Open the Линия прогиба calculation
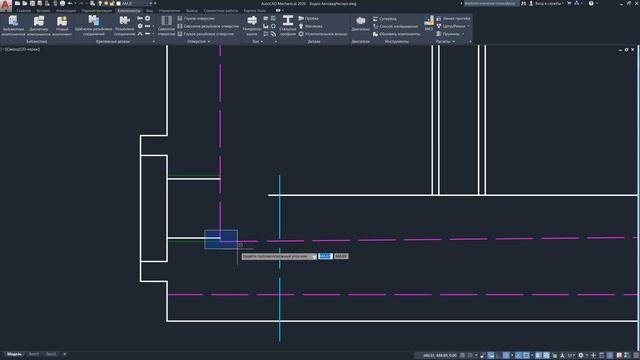 (453, 18)
